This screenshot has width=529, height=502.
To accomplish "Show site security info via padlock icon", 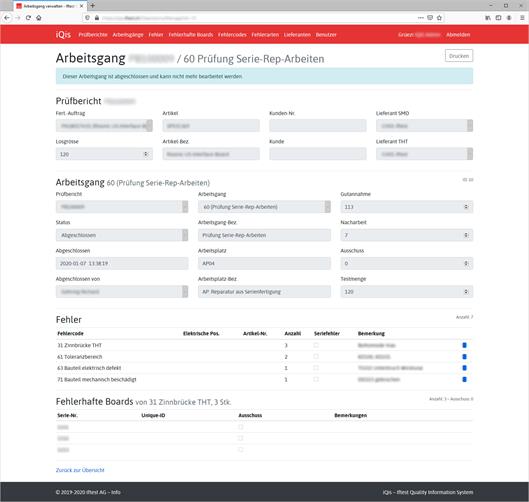I will tap(97, 18).
